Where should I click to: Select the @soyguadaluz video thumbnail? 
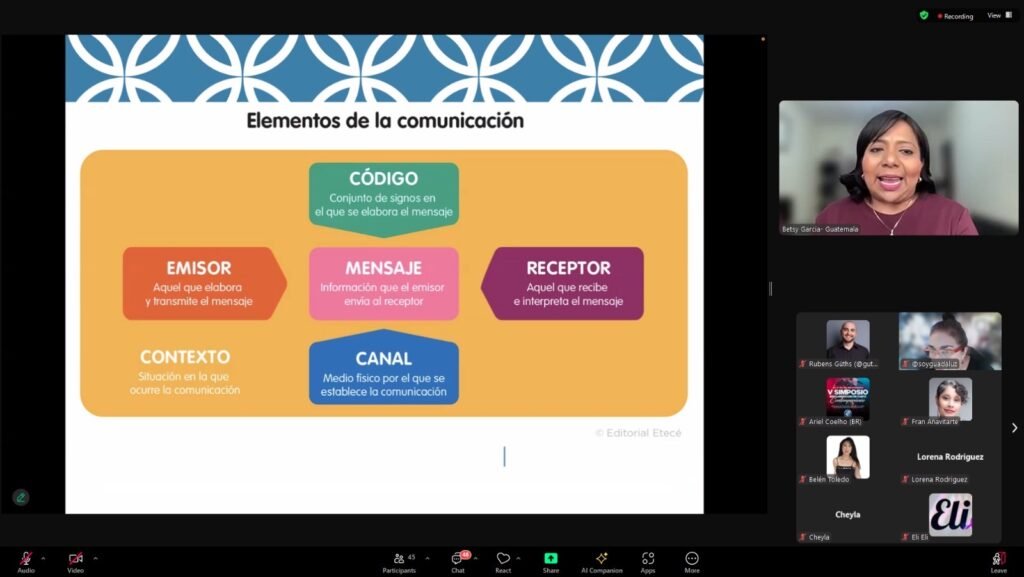(x=950, y=341)
